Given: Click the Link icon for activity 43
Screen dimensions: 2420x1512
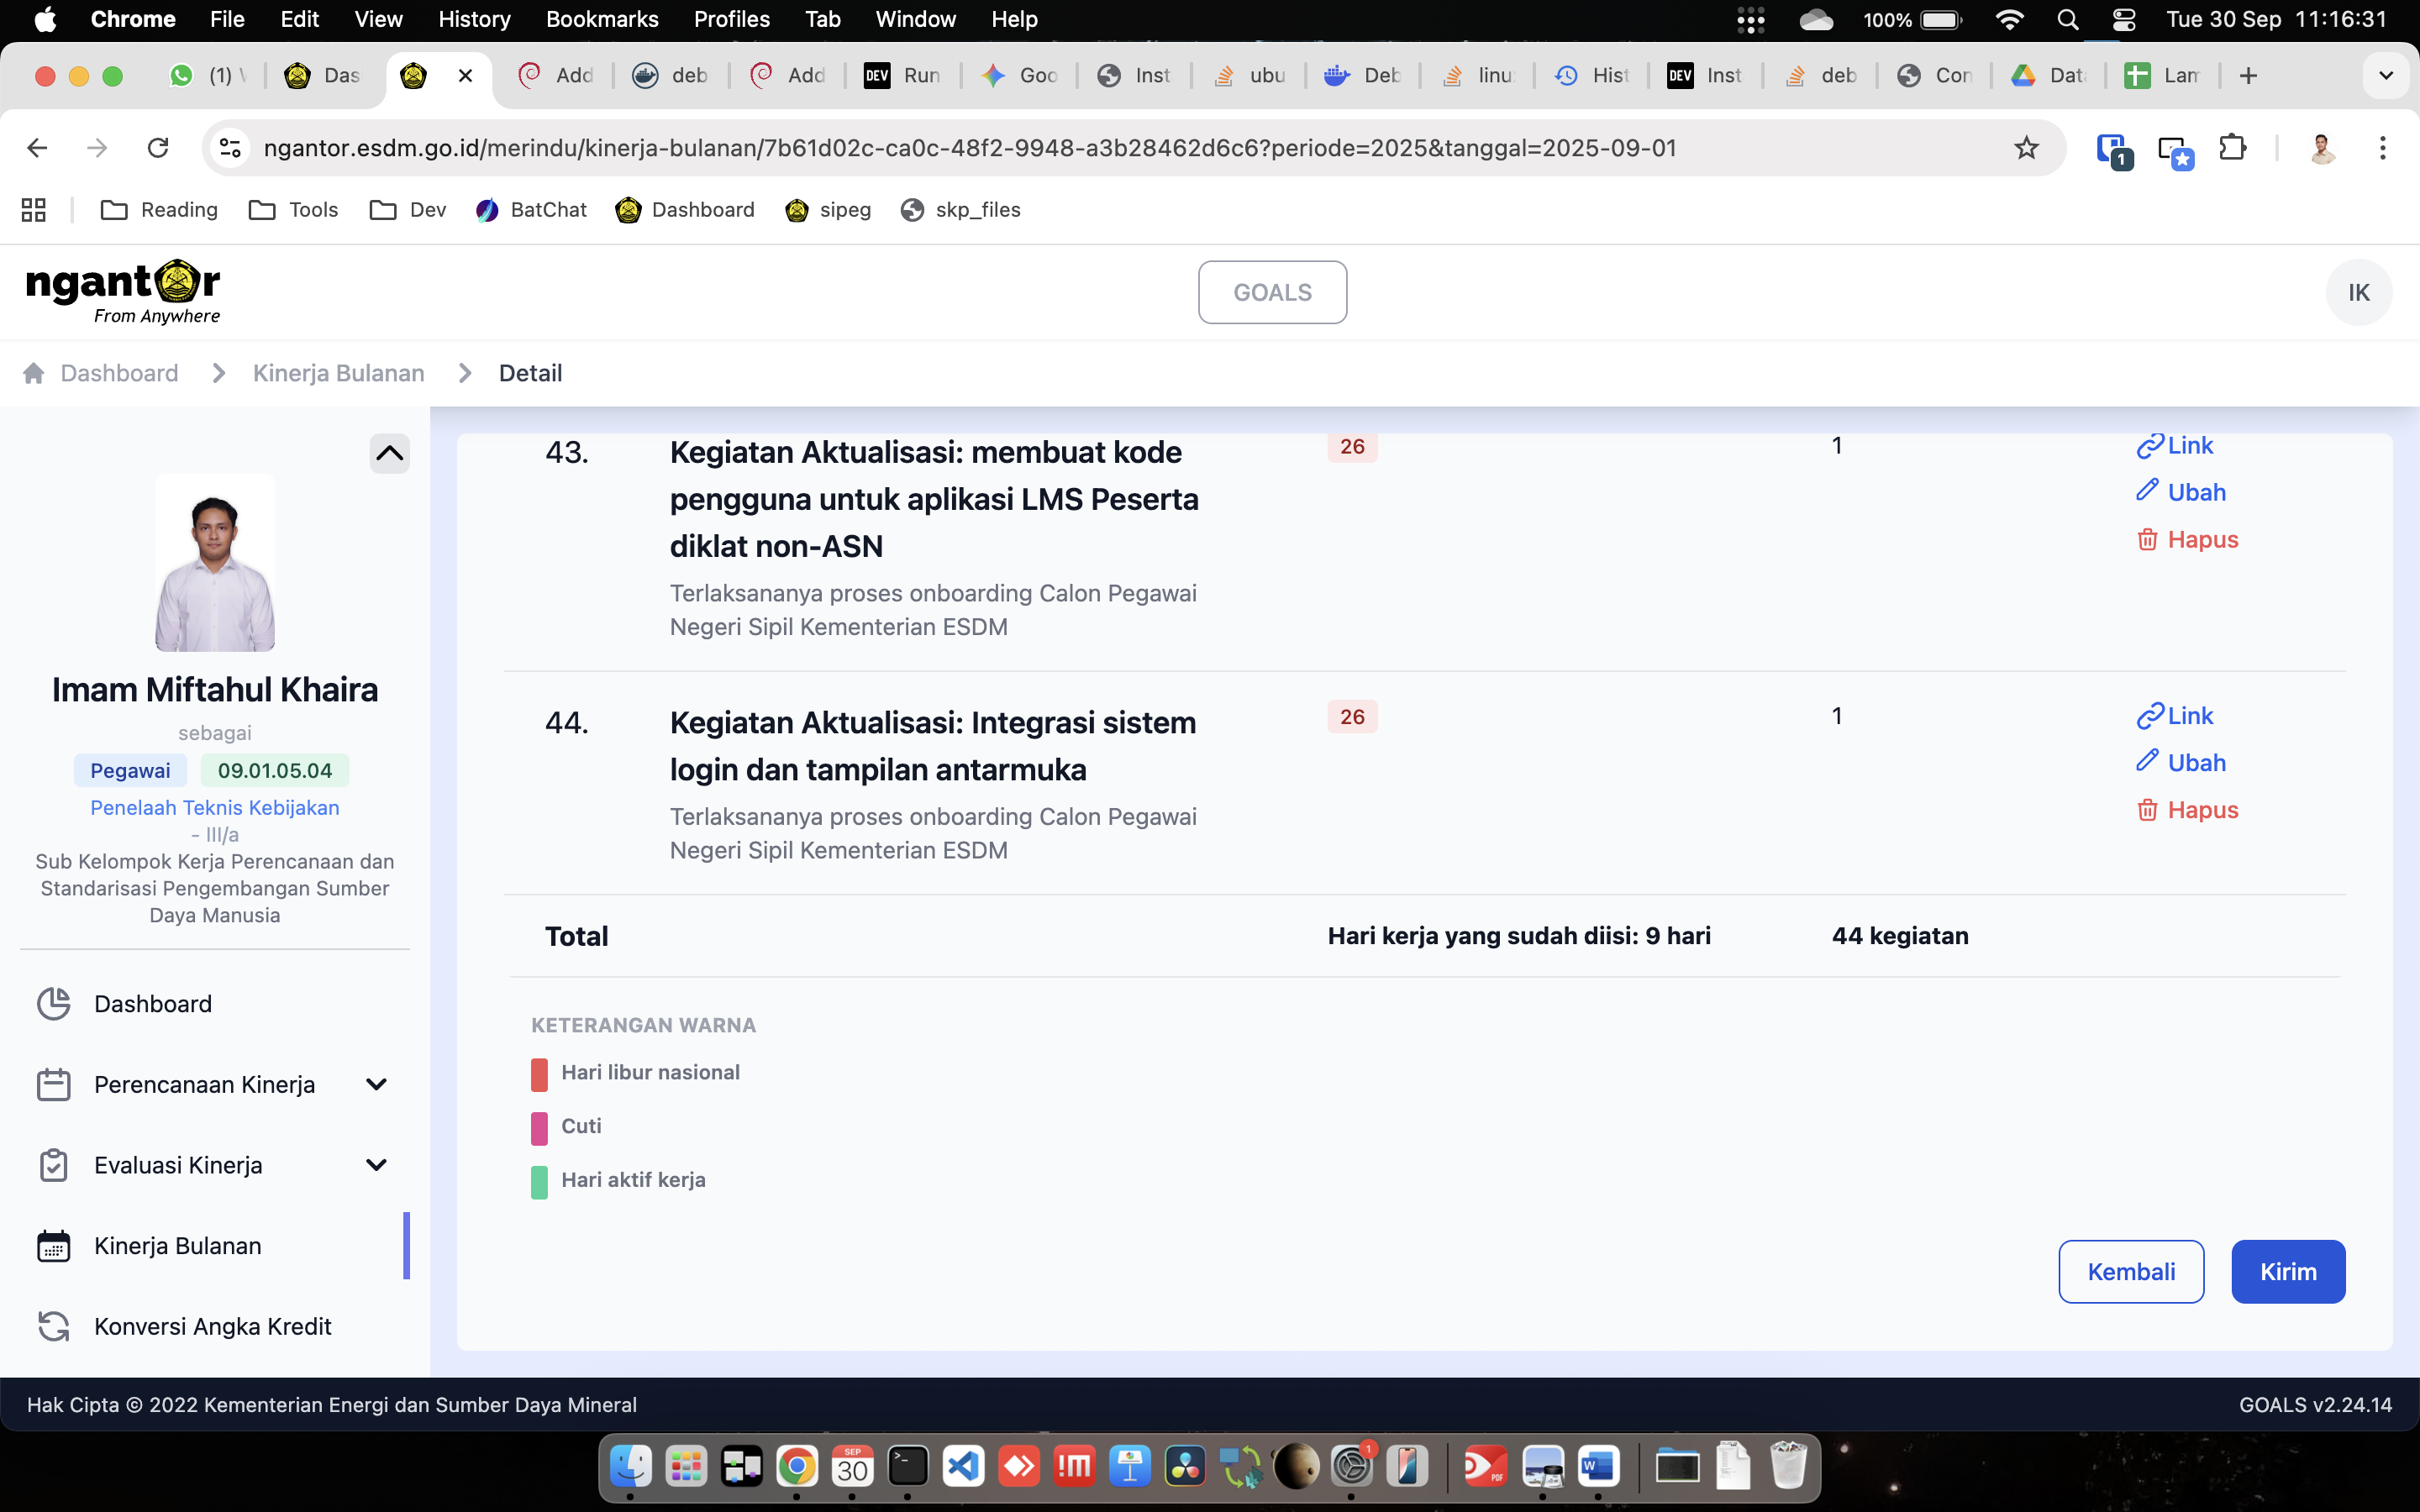Looking at the screenshot, I should point(2149,446).
